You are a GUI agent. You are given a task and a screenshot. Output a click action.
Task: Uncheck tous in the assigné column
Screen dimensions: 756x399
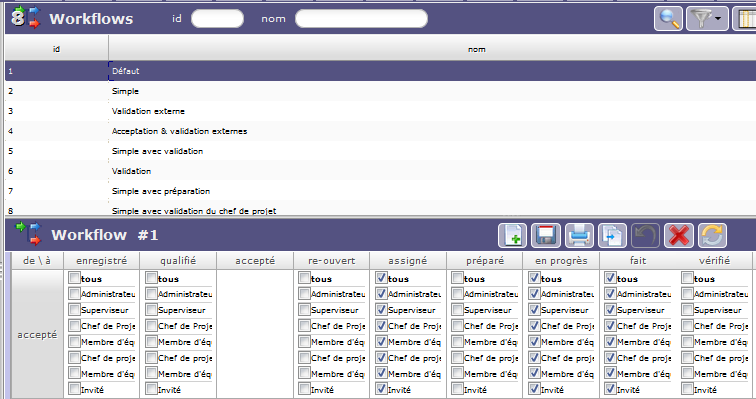click(381, 278)
